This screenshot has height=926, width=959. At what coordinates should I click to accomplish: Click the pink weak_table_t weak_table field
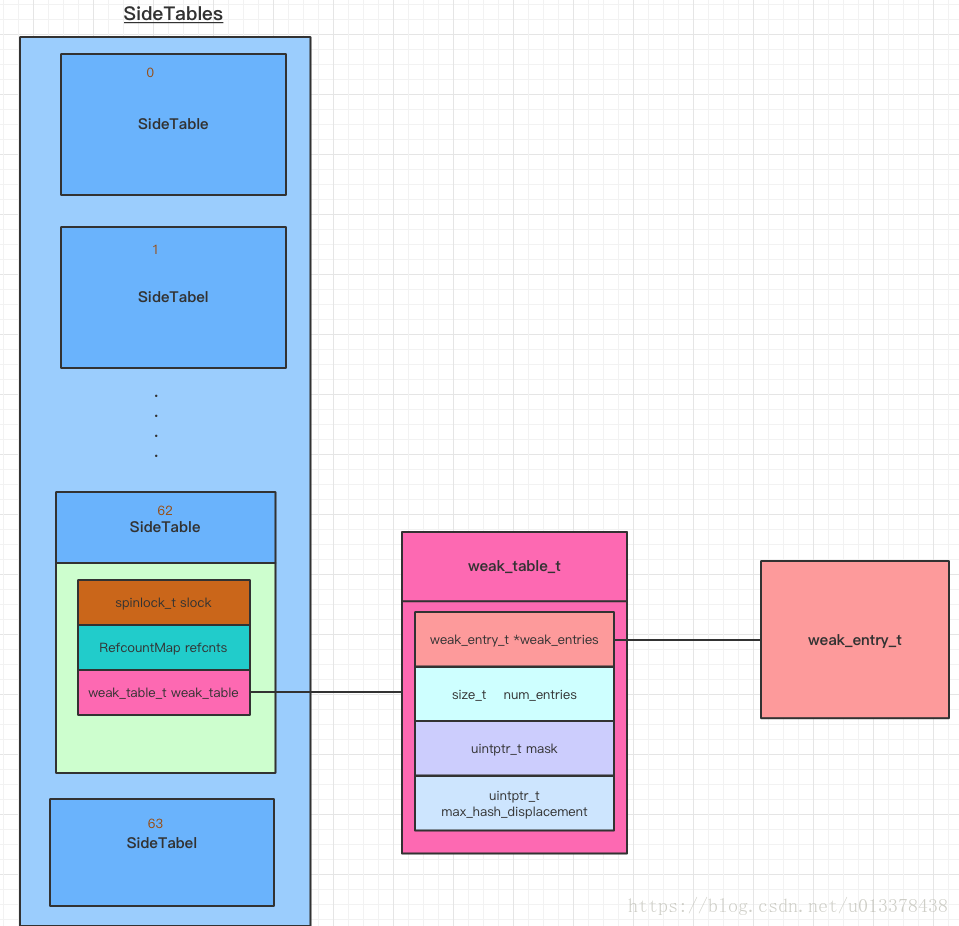[164, 693]
